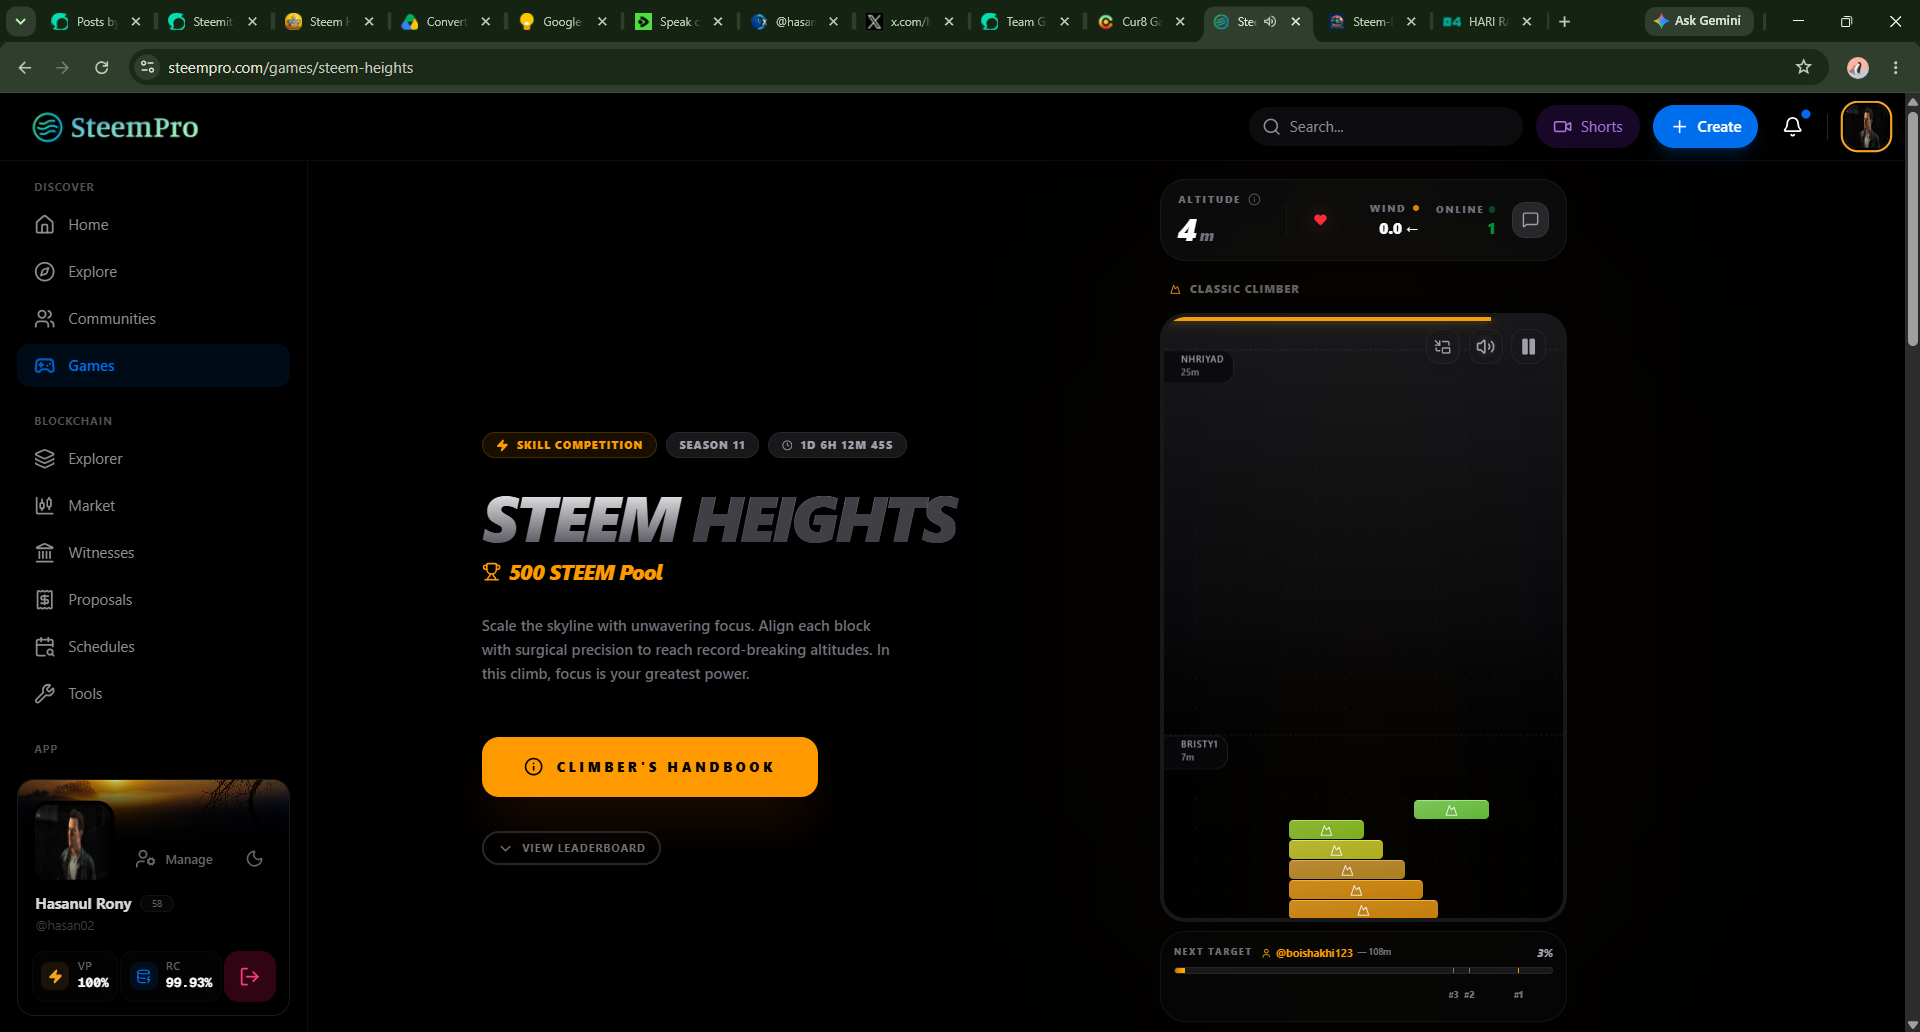
Task: Pause the Steem Heights game
Action: tap(1528, 347)
